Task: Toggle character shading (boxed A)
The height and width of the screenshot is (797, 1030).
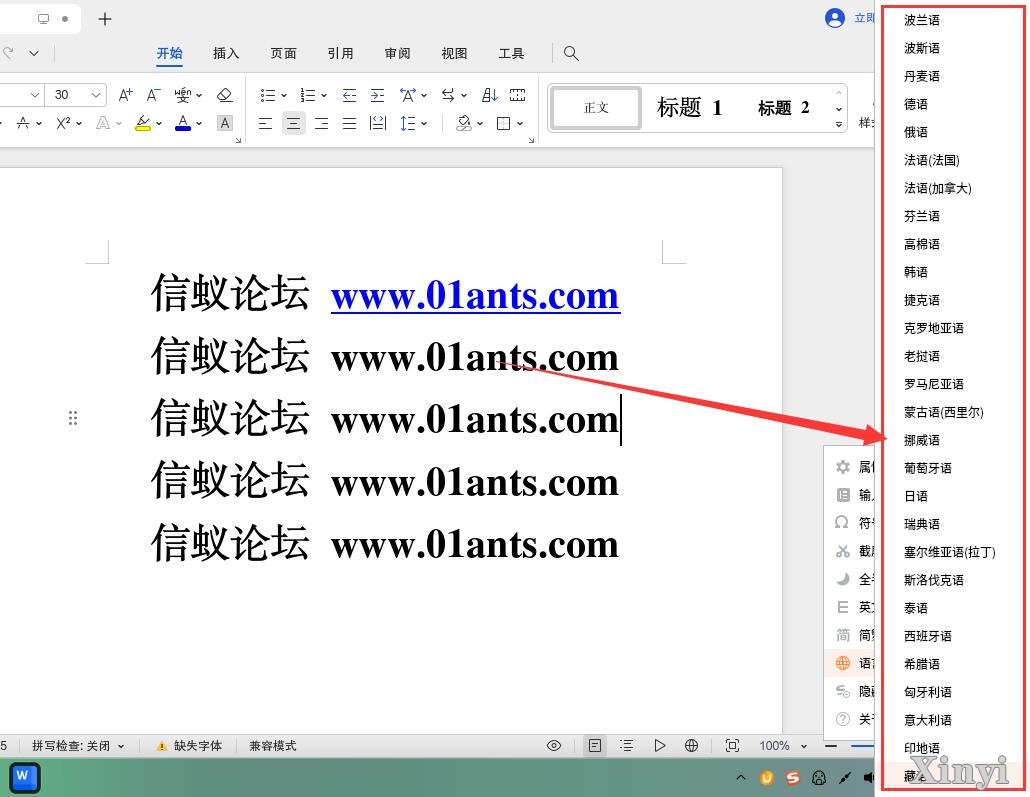Action: 225,123
